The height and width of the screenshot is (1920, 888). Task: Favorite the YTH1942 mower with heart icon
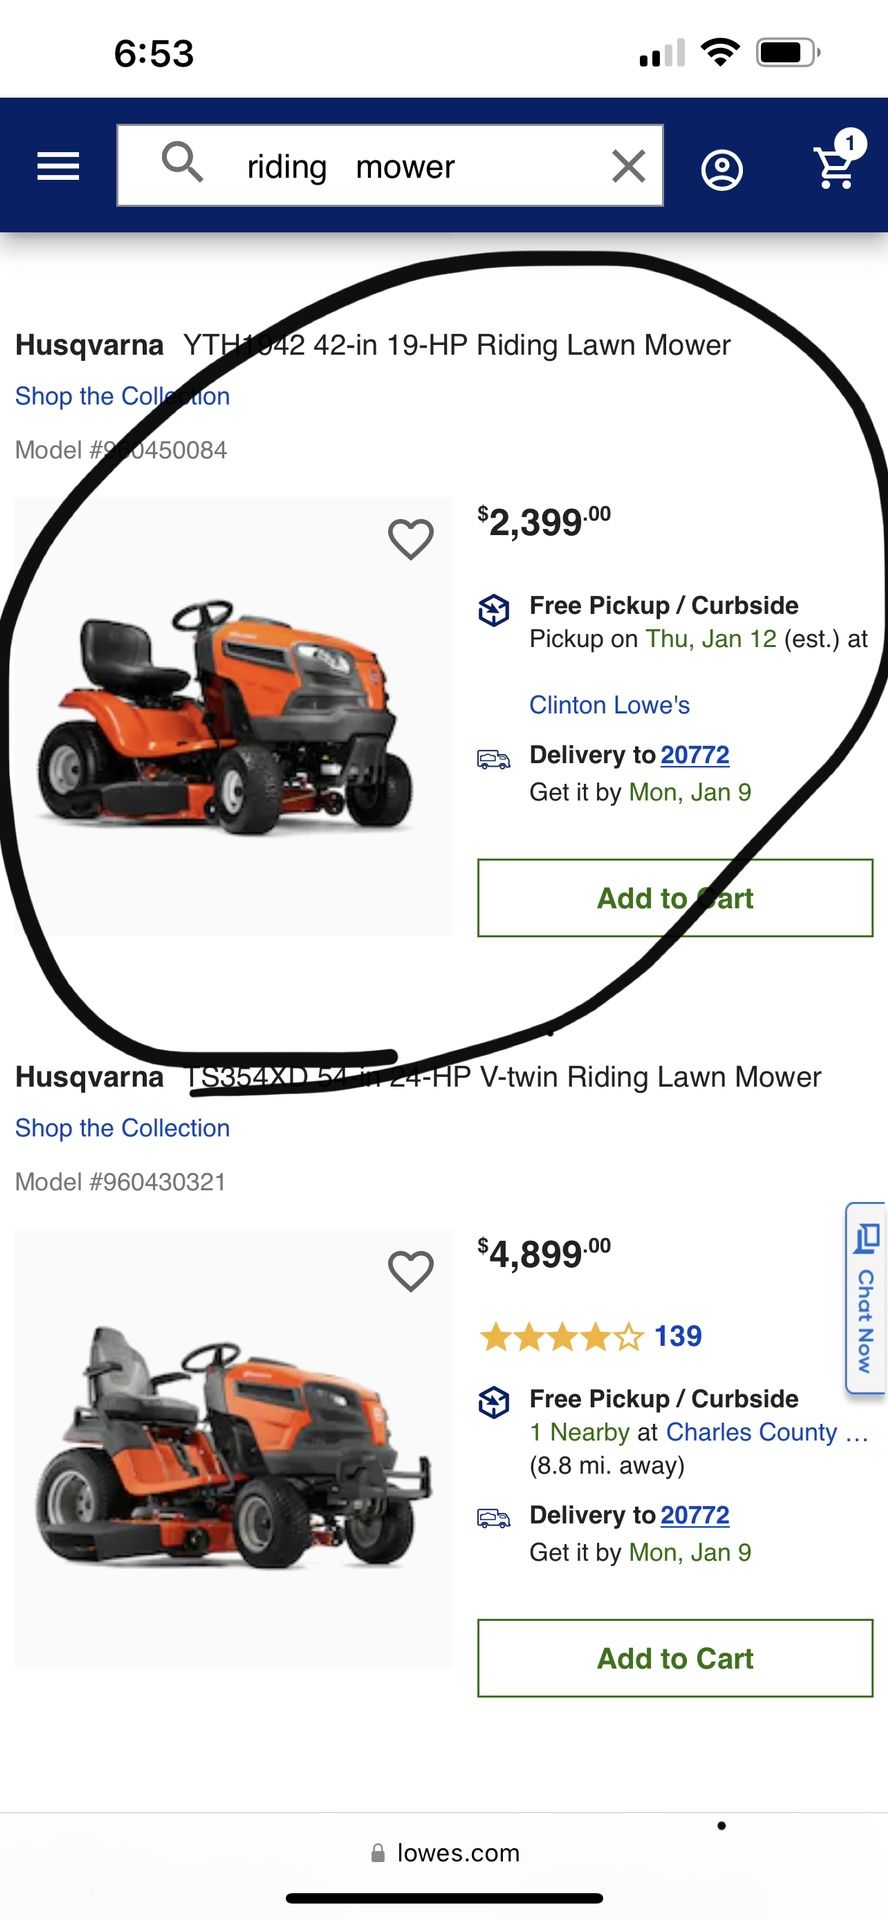(x=411, y=540)
